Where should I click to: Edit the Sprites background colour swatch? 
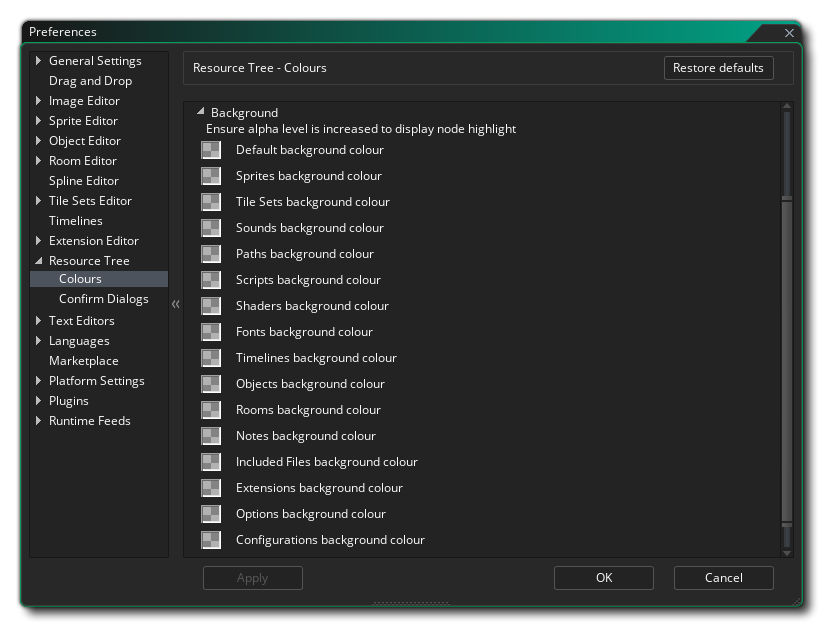pyautogui.click(x=211, y=175)
